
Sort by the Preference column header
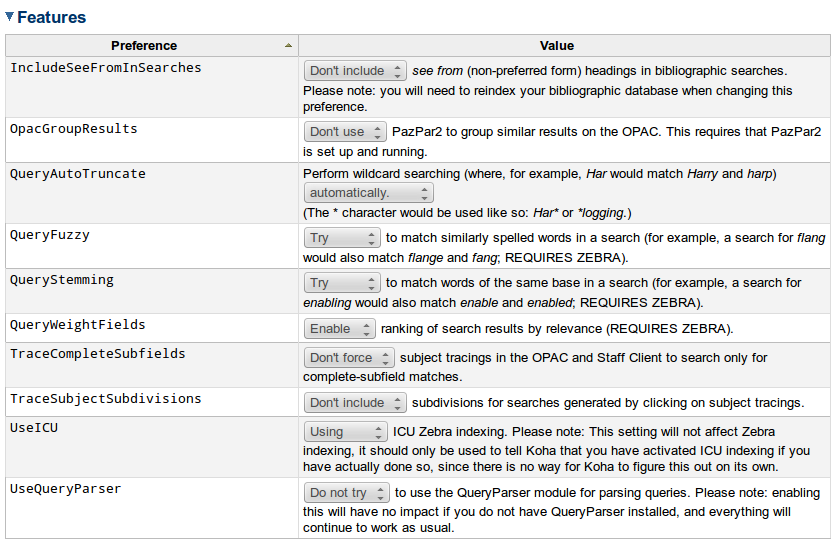click(x=144, y=46)
